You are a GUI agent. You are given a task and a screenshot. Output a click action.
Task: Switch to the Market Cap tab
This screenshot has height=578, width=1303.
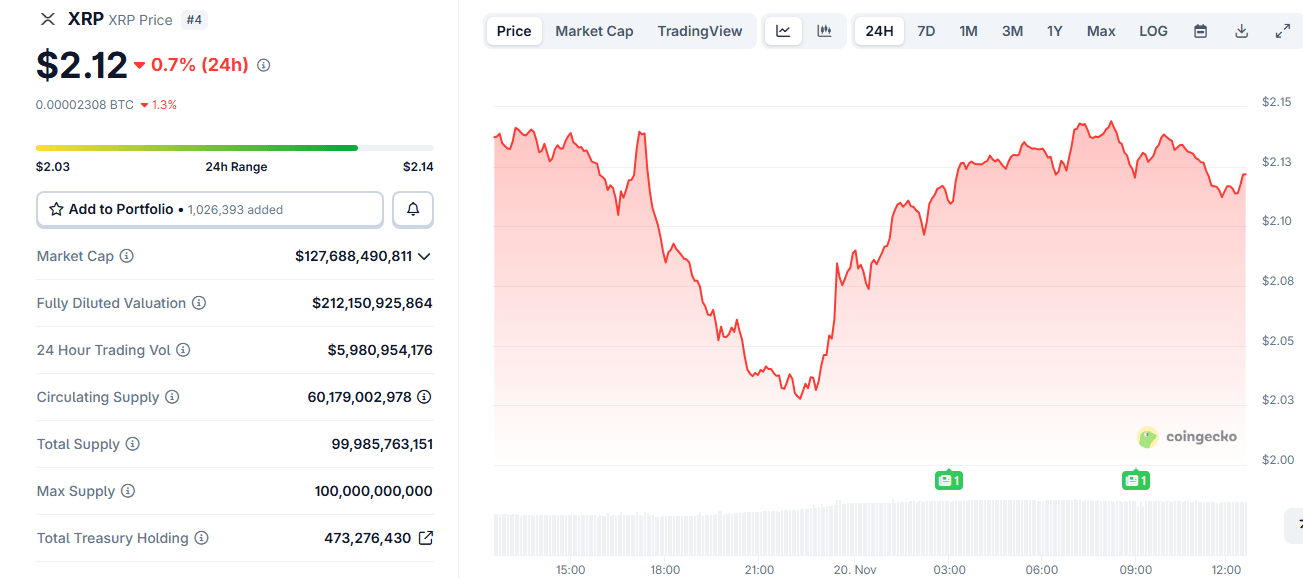click(594, 31)
